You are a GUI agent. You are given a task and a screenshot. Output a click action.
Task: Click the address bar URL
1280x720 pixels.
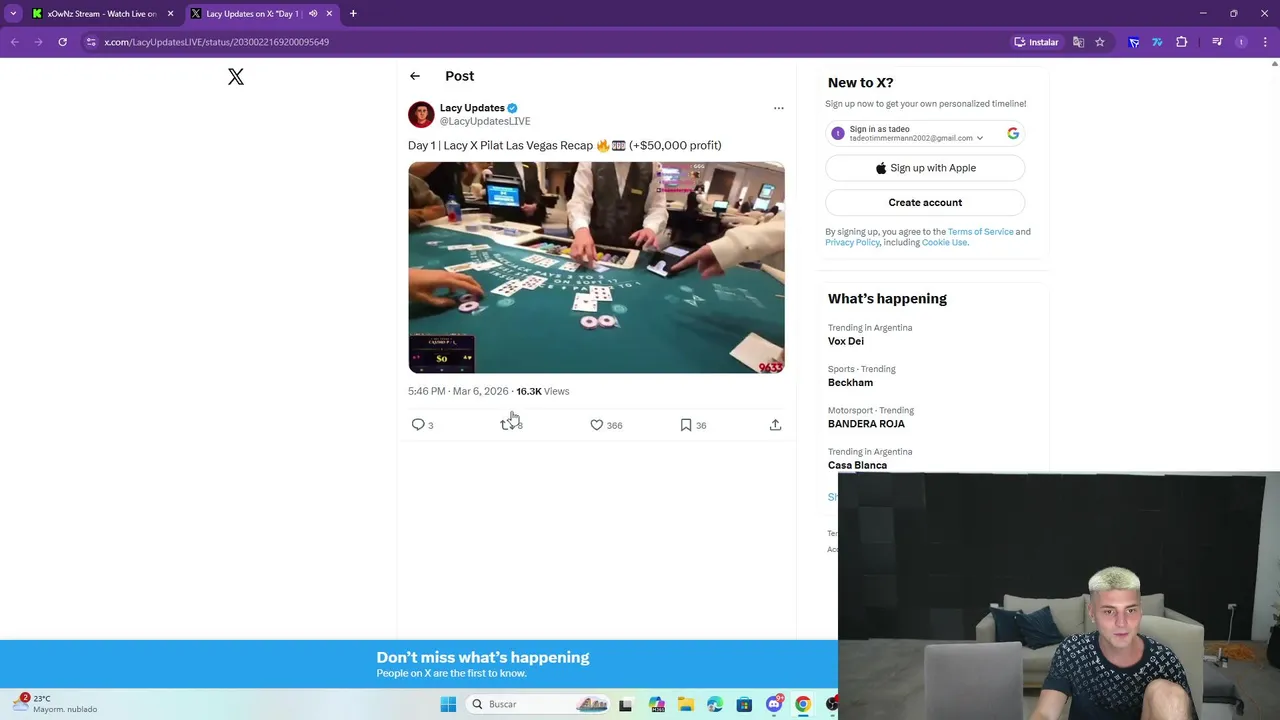pos(217,42)
